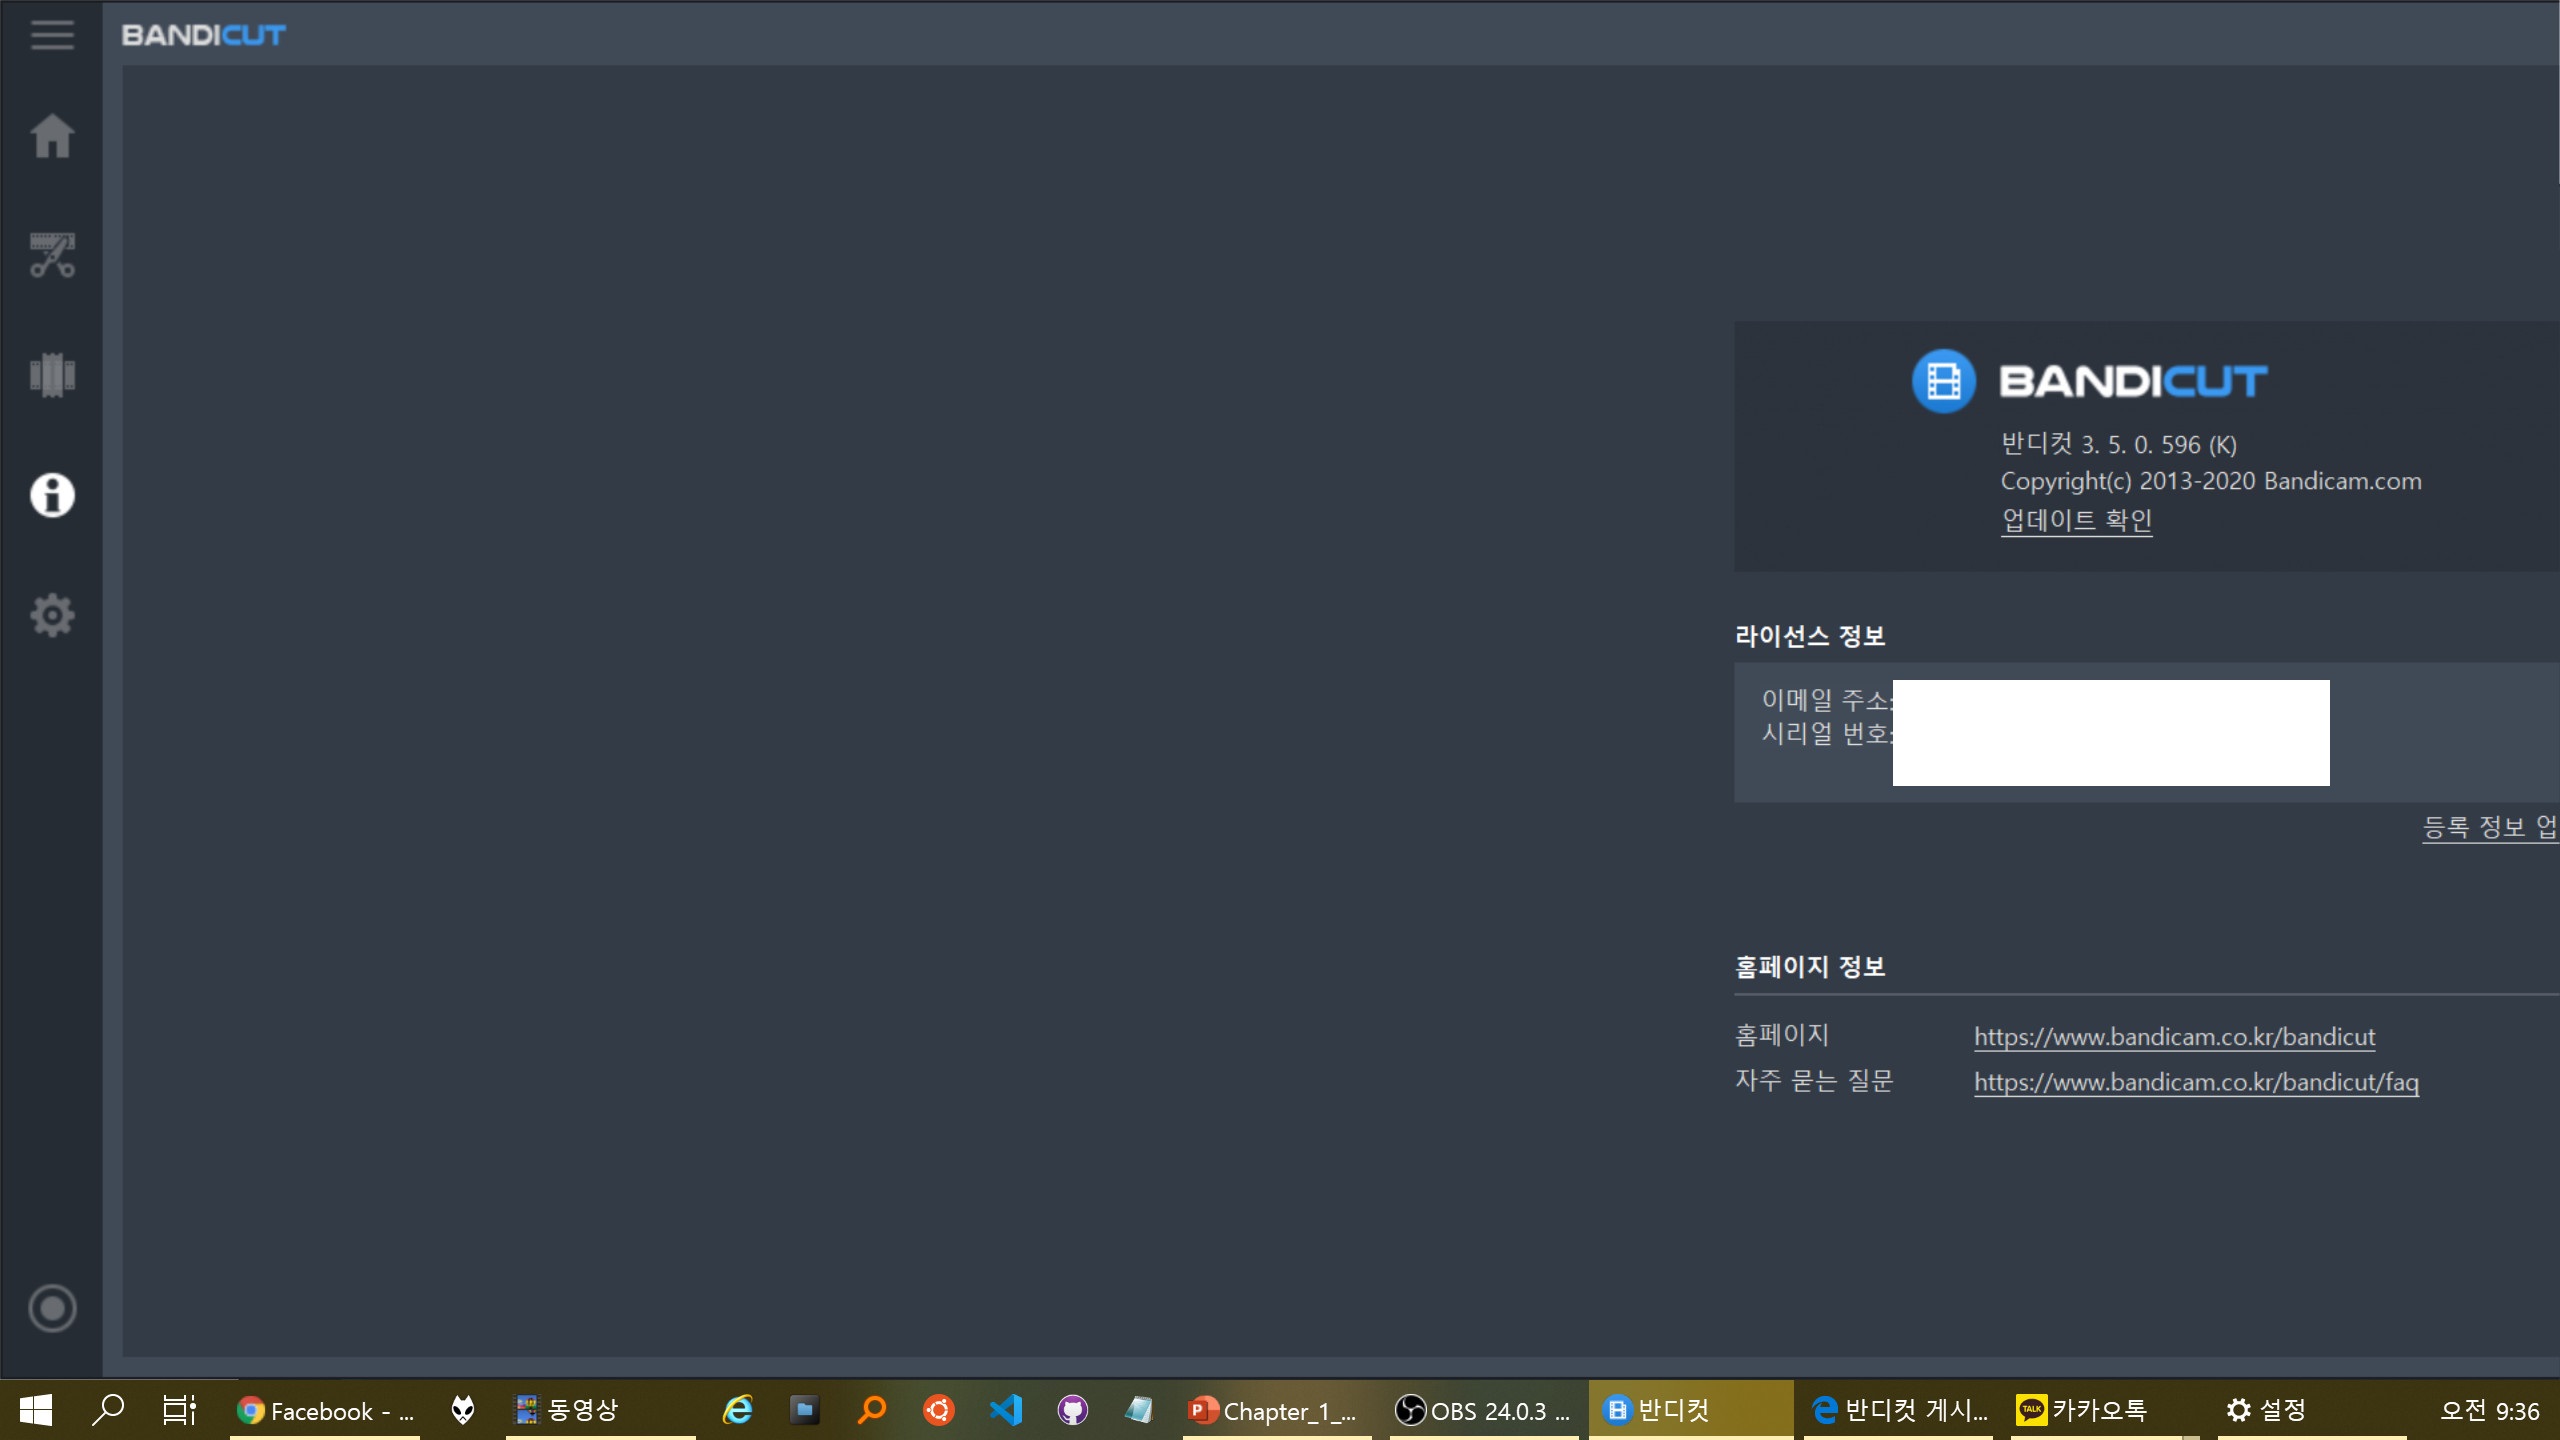Click the Bandicut logo in the title bar
This screenshot has height=1440, width=2560.
pos(204,35)
